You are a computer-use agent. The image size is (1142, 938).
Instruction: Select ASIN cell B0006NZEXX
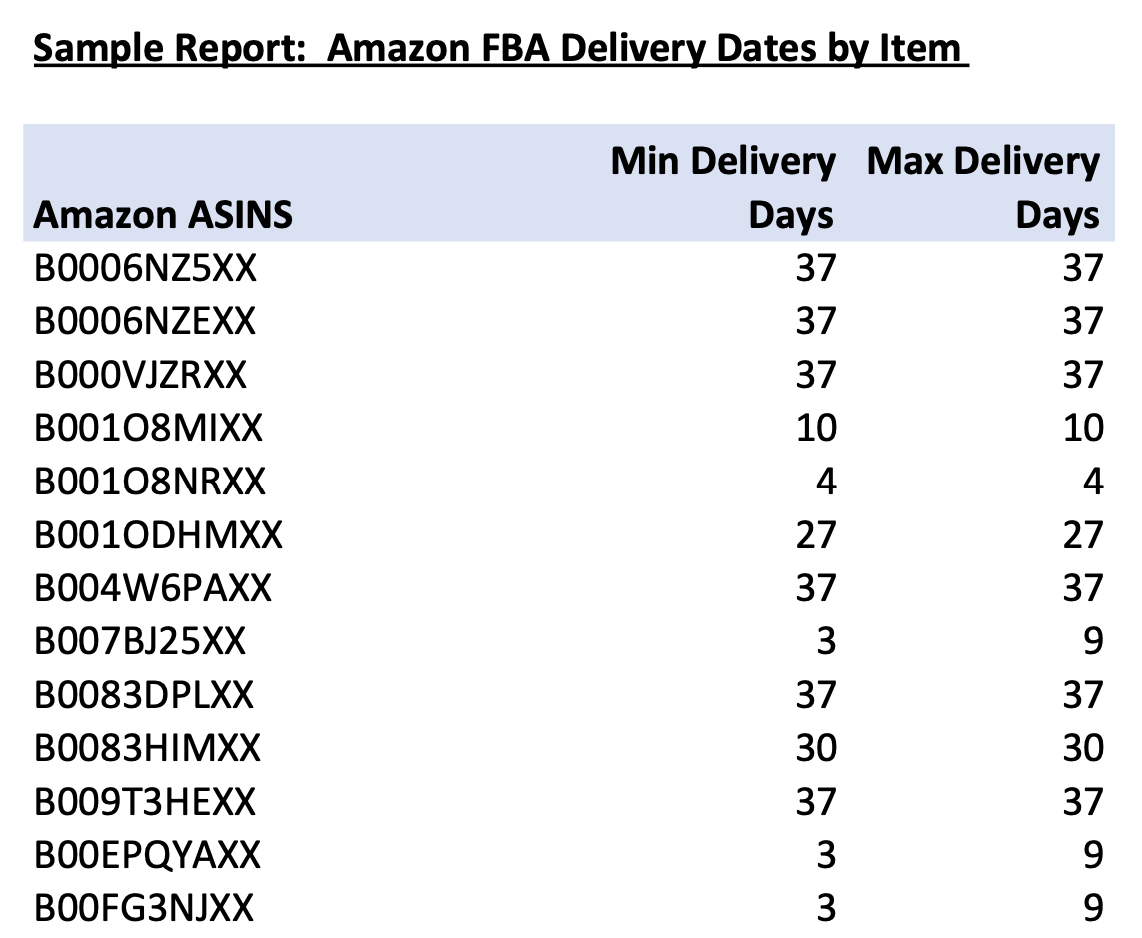145,322
